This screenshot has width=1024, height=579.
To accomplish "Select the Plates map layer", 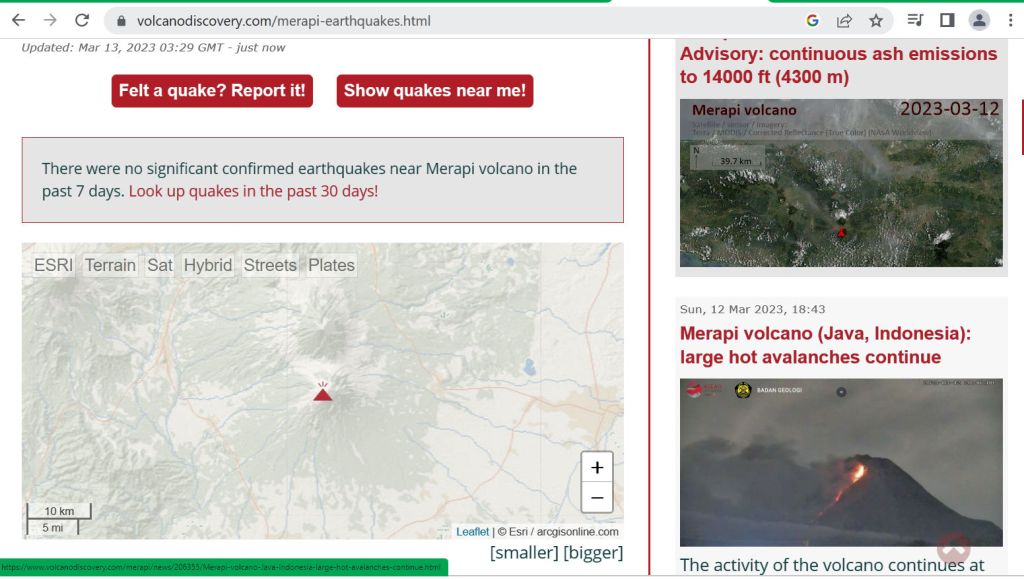I will [x=331, y=265].
